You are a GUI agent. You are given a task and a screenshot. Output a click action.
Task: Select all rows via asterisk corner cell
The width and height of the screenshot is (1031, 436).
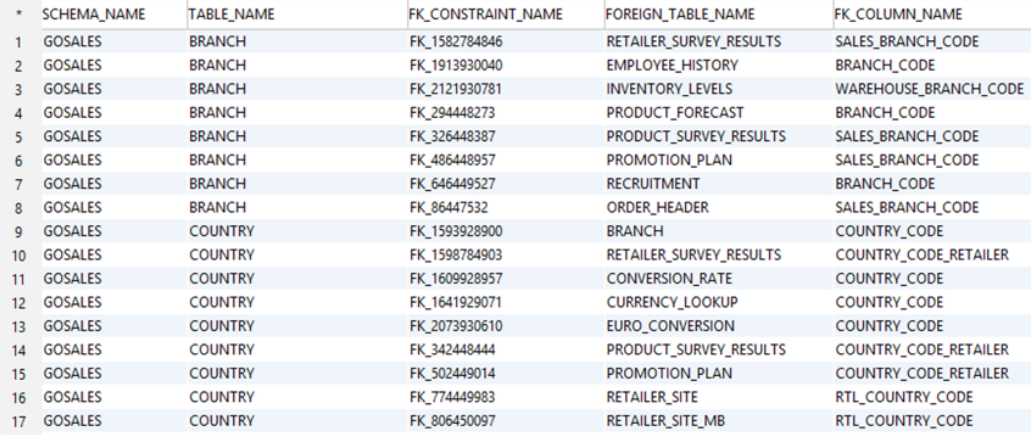coord(20,14)
